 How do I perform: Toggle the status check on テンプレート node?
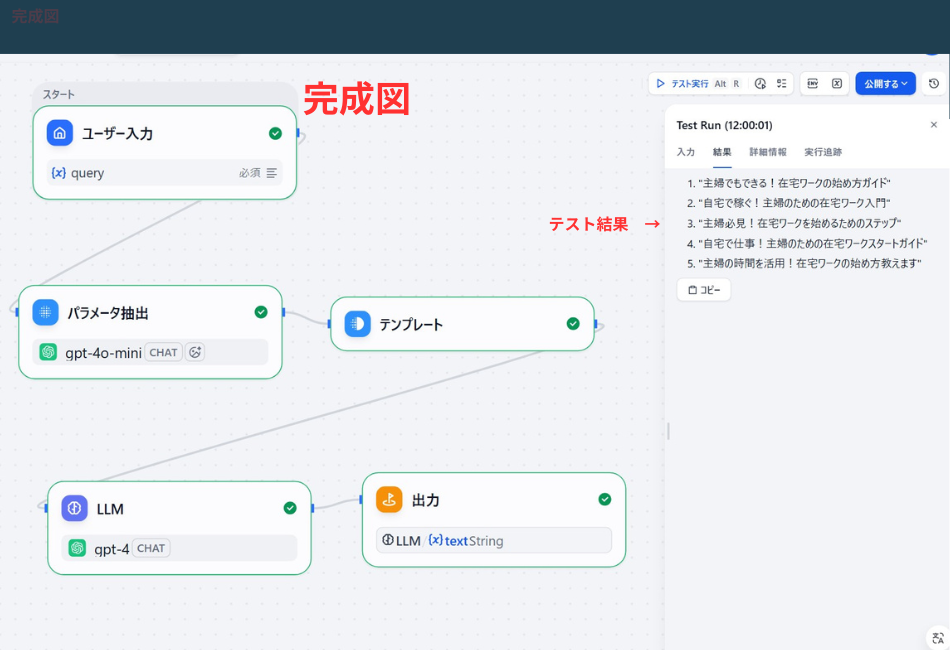pos(572,324)
